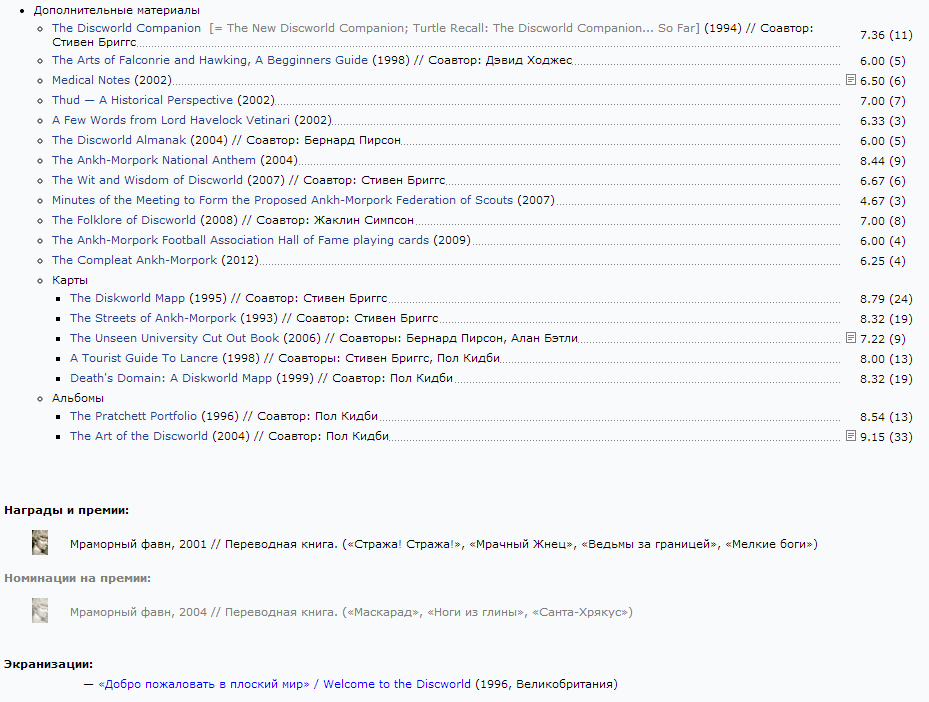
Task: Click rating 8.79 (24) for The Diskworld Mapp
Action: tap(886, 299)
